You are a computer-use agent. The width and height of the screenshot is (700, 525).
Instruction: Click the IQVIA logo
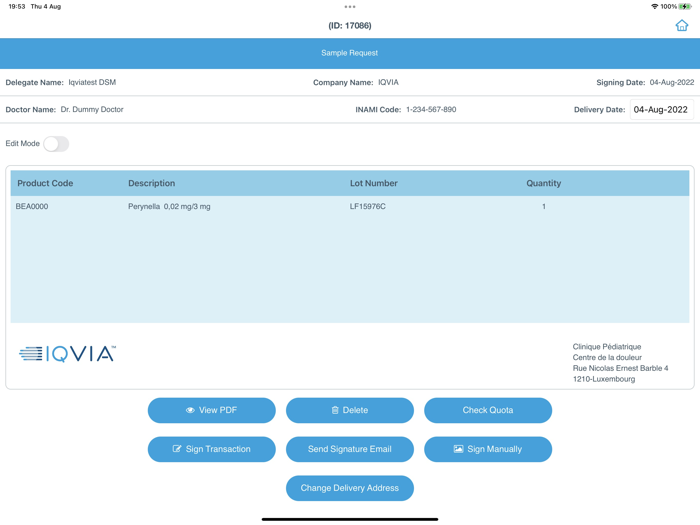67,354
